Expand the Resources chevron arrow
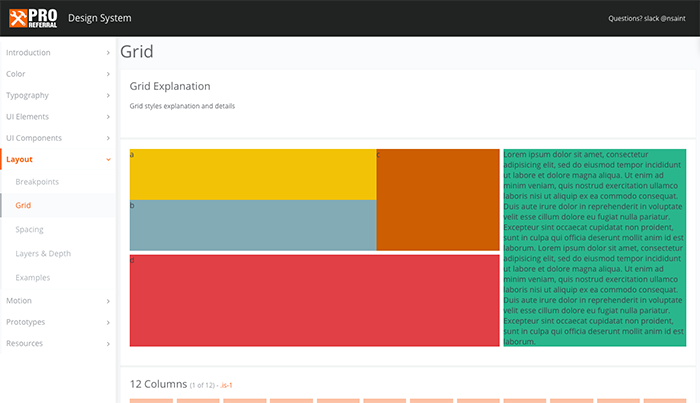 tap(108, 344)
